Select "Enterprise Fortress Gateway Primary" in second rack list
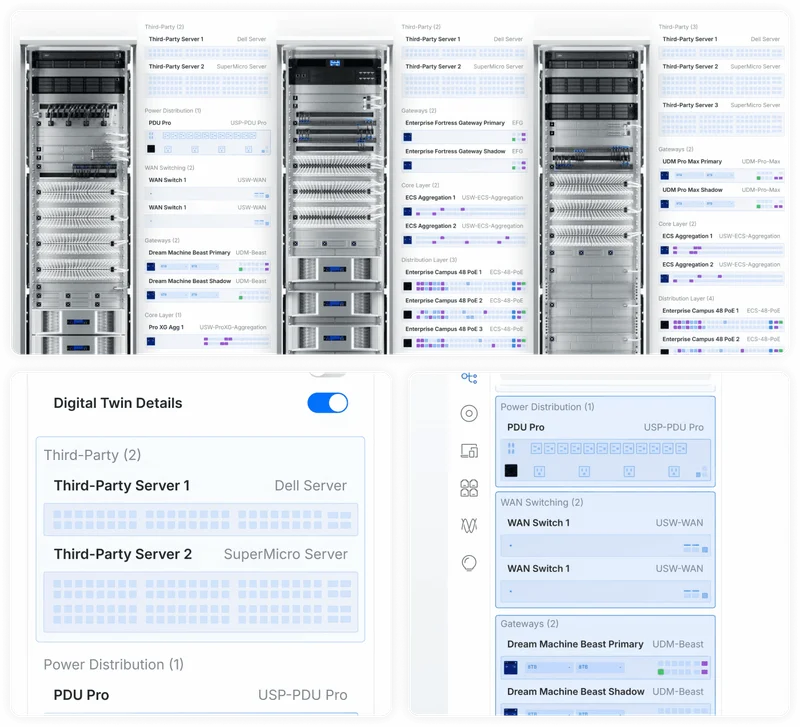 coord(455,123)
